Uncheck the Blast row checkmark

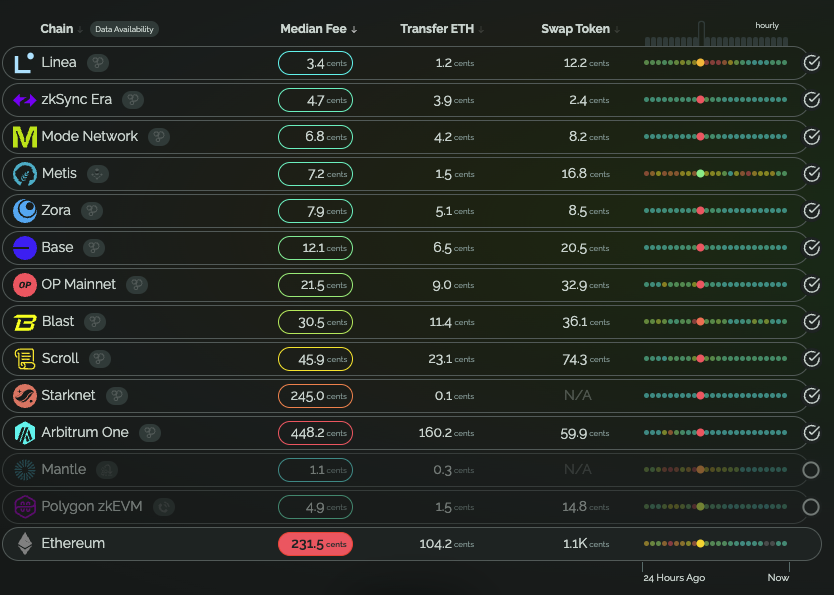[812, 322]
